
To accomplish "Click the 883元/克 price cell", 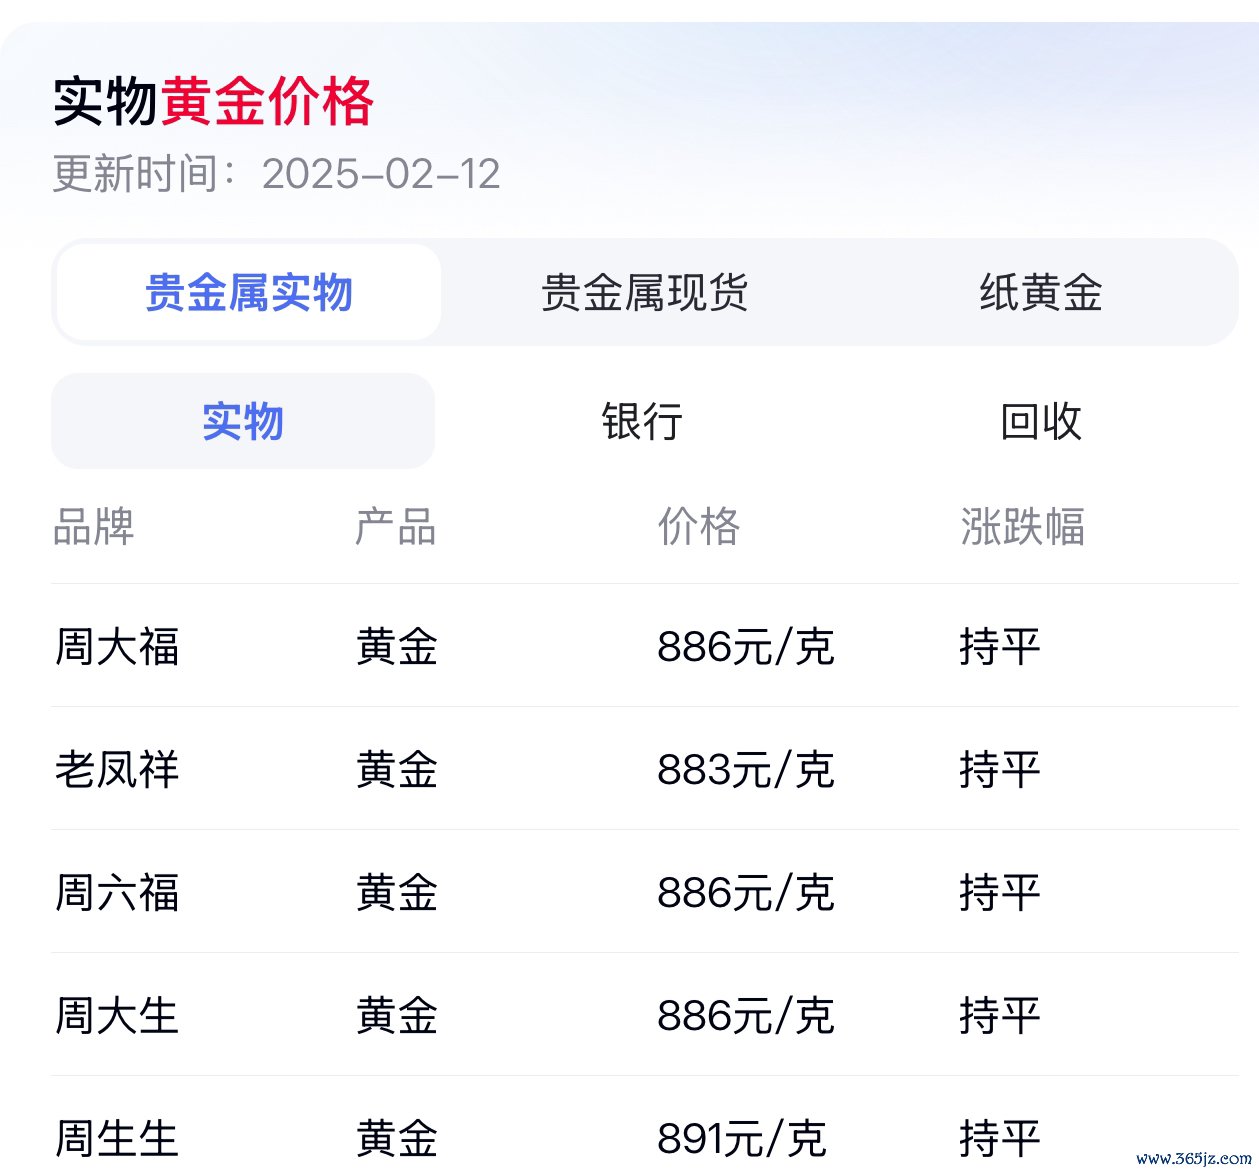I will pos(746,769).
